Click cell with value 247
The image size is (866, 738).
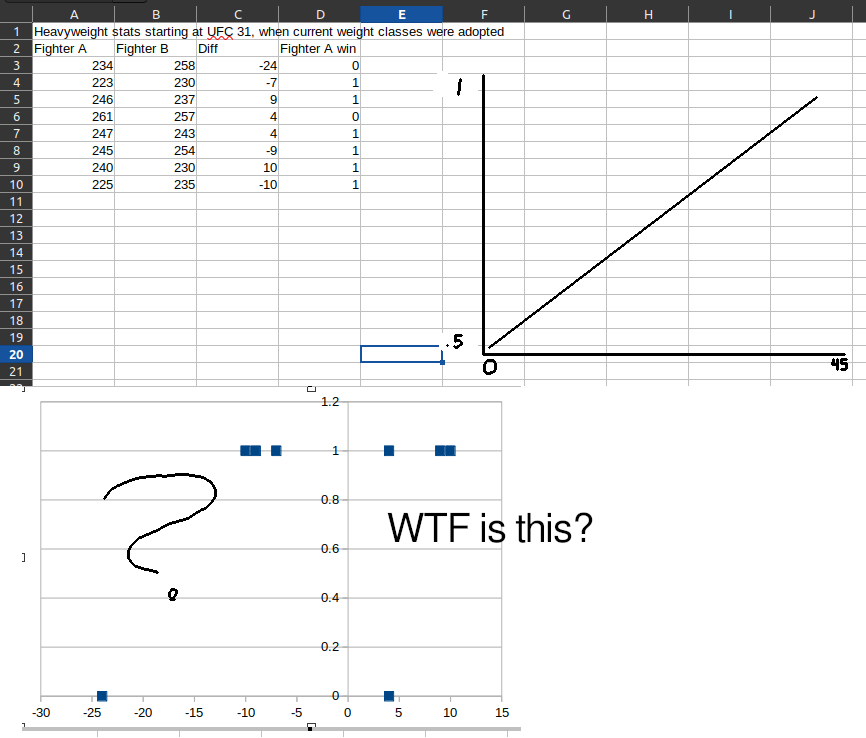[x=73, y=134]
